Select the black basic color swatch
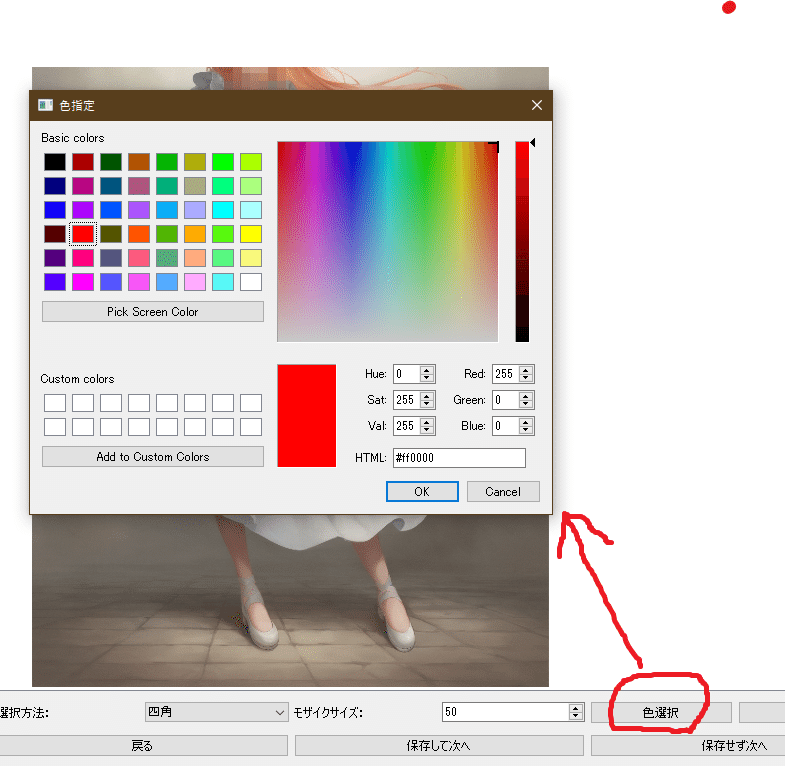Screen dimensions: 785x766 pyautogui.click(x=55, y=162)
